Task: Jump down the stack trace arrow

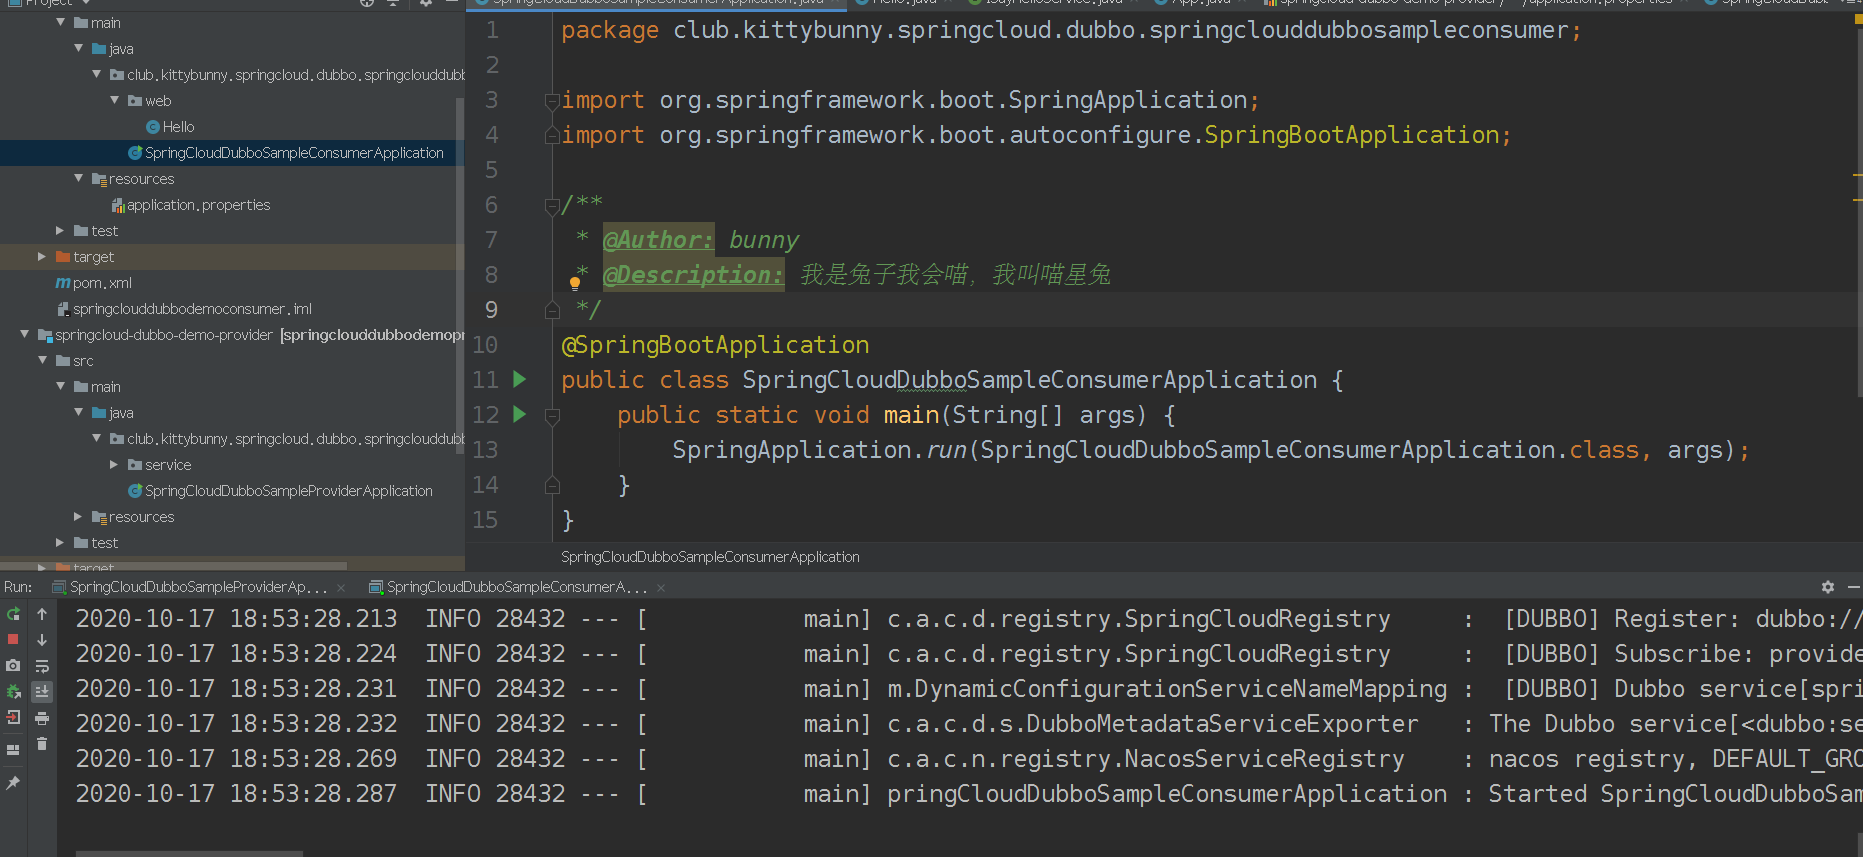Action: pyautogui.click(x=42, y=640)
